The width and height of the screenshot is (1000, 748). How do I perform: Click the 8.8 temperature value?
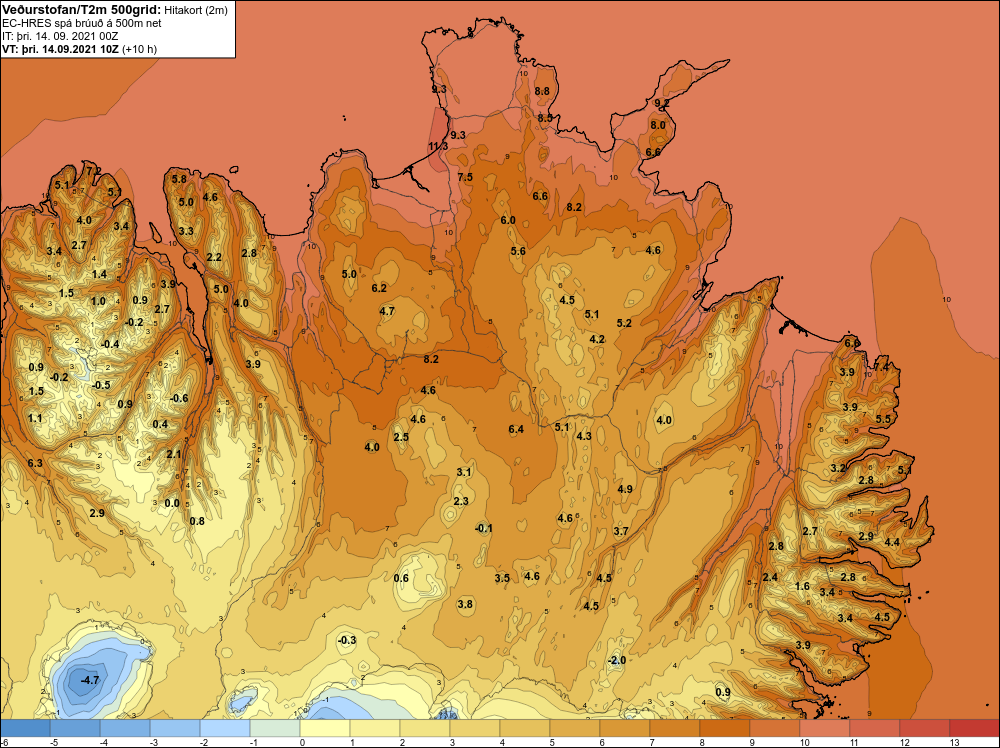[542, 91]
